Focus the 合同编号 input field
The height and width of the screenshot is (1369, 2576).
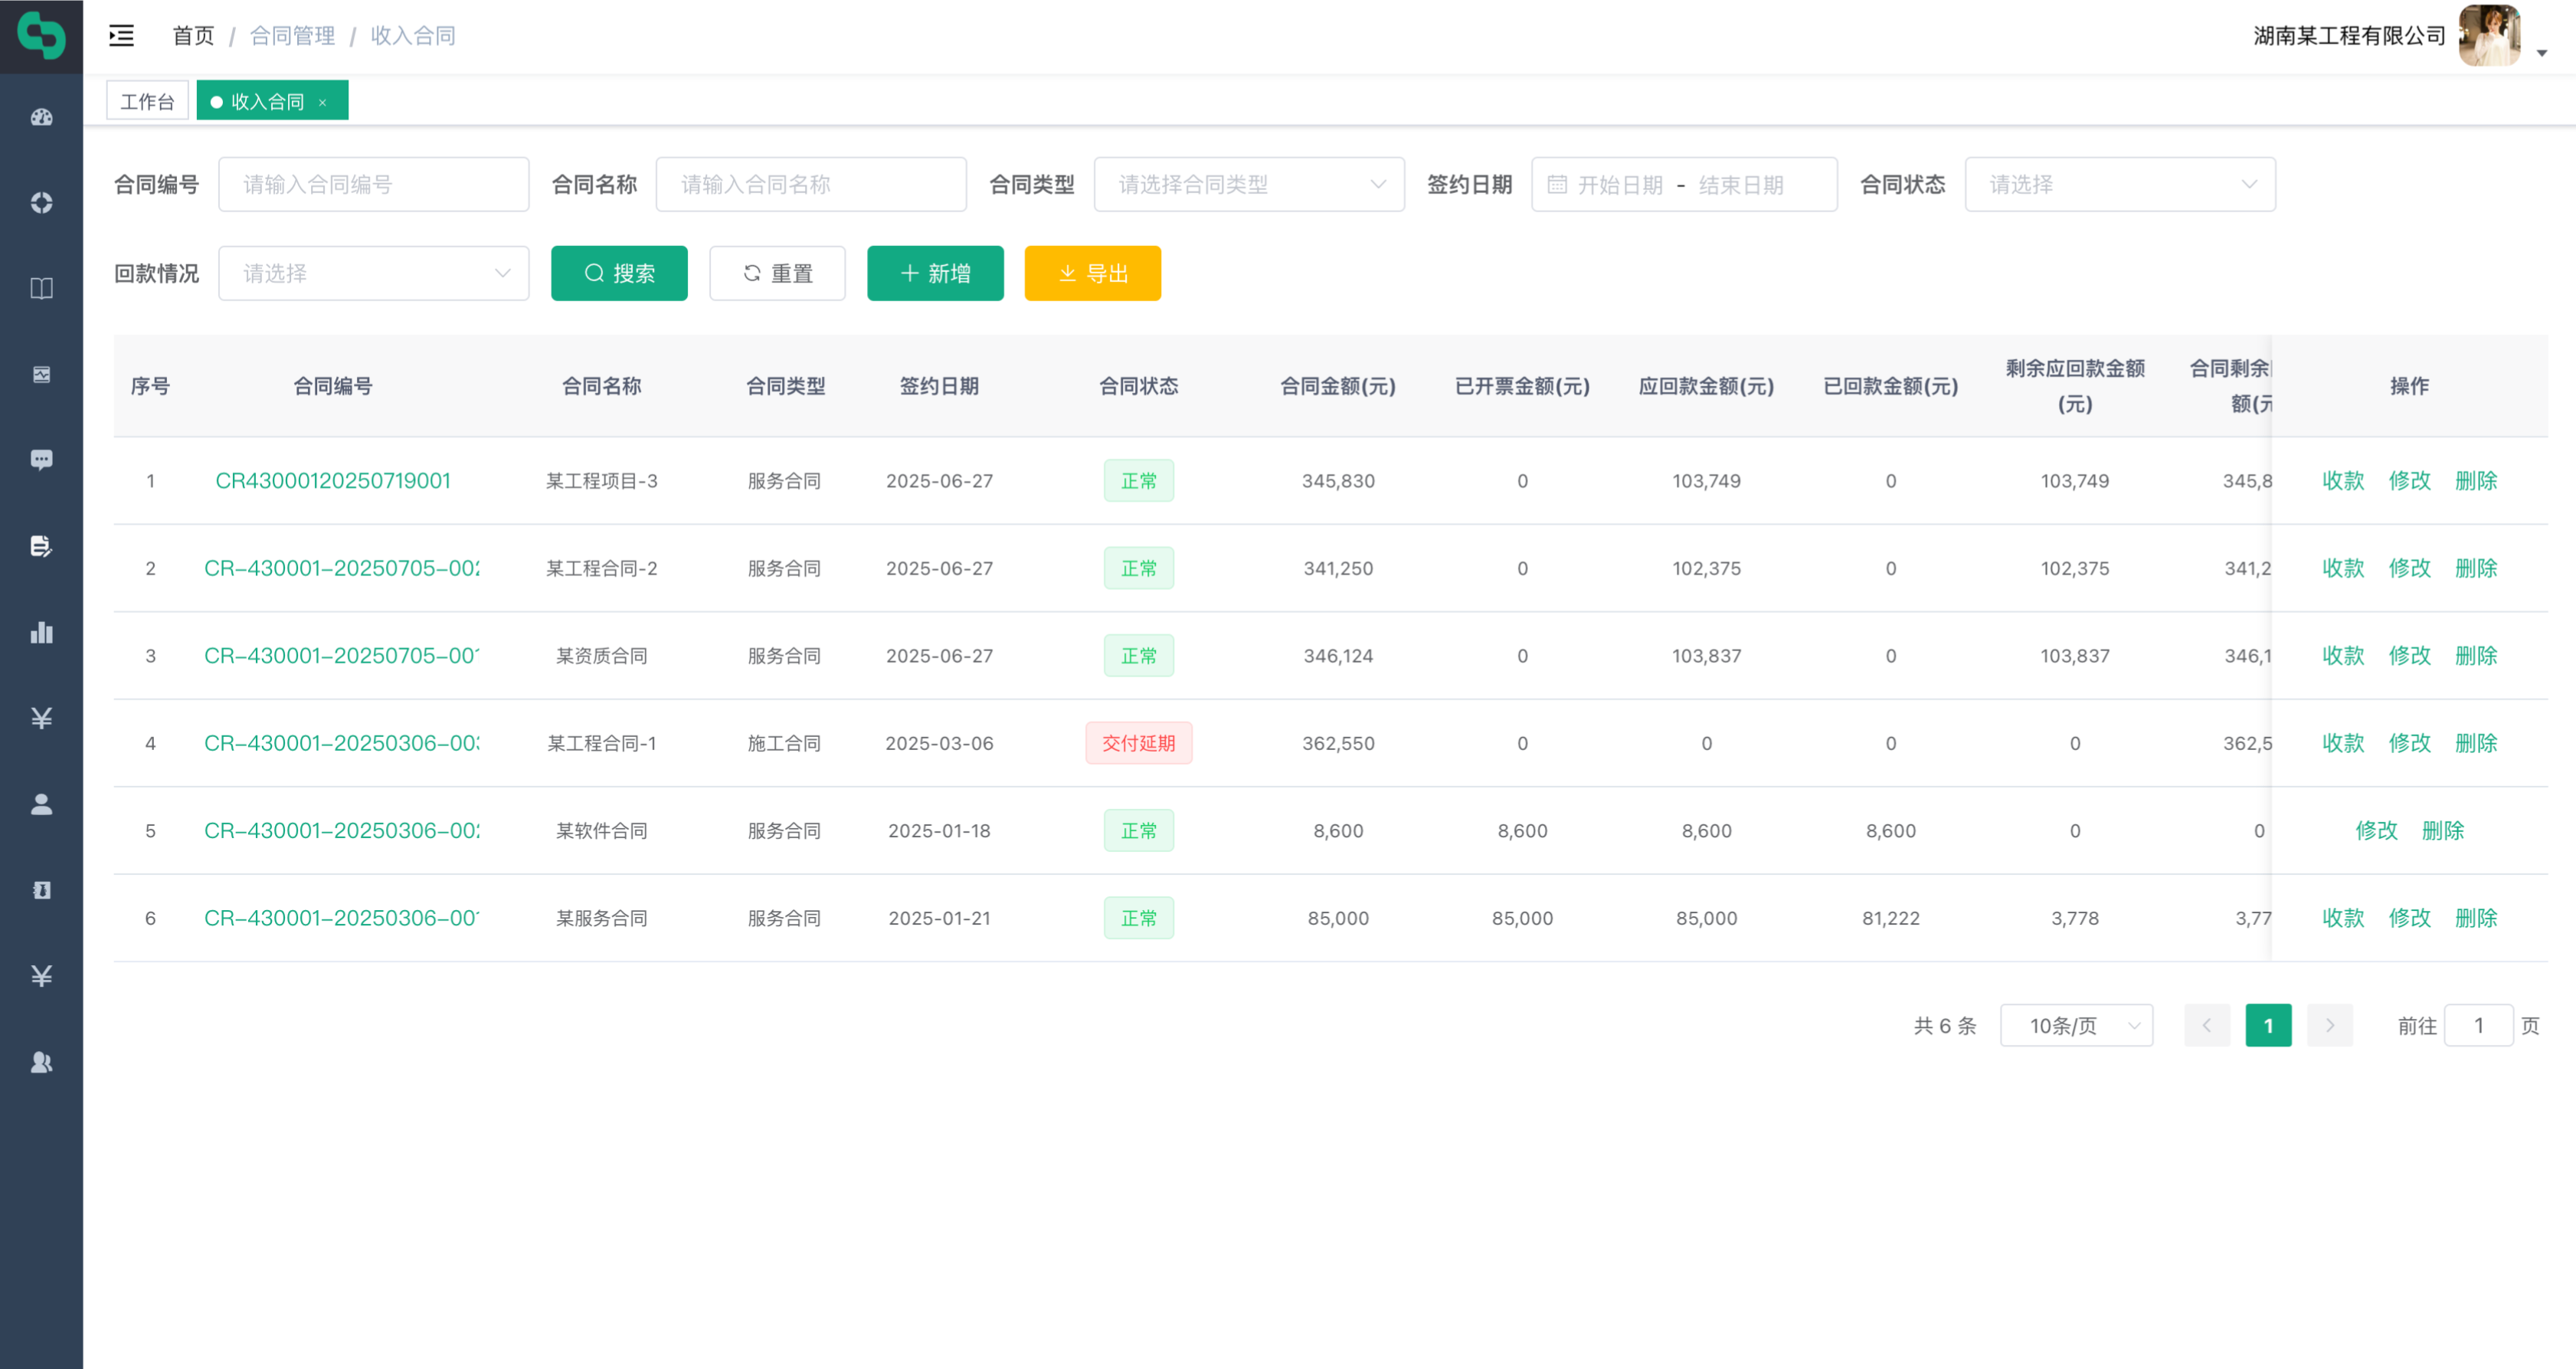[x=373, y=184]
